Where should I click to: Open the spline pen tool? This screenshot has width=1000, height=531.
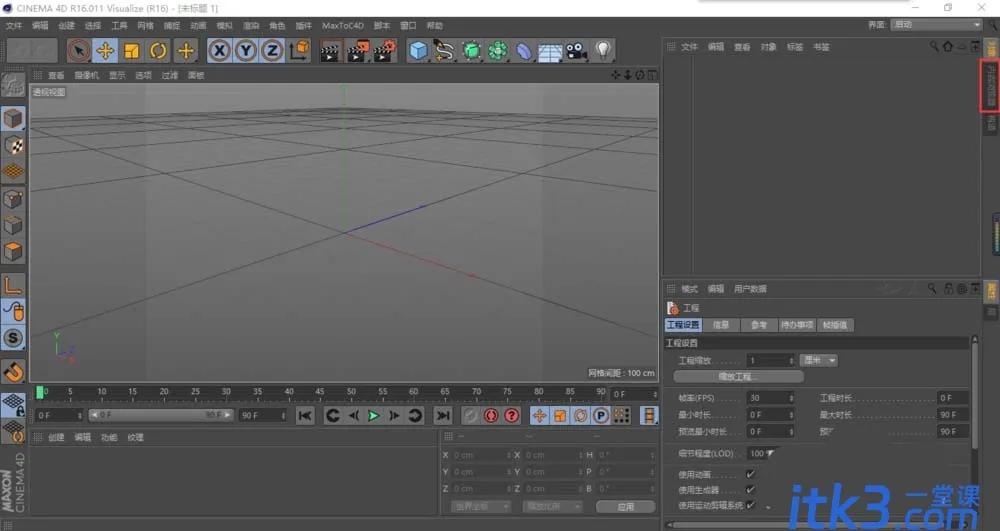pyautogui.click(x=444, y=50)
